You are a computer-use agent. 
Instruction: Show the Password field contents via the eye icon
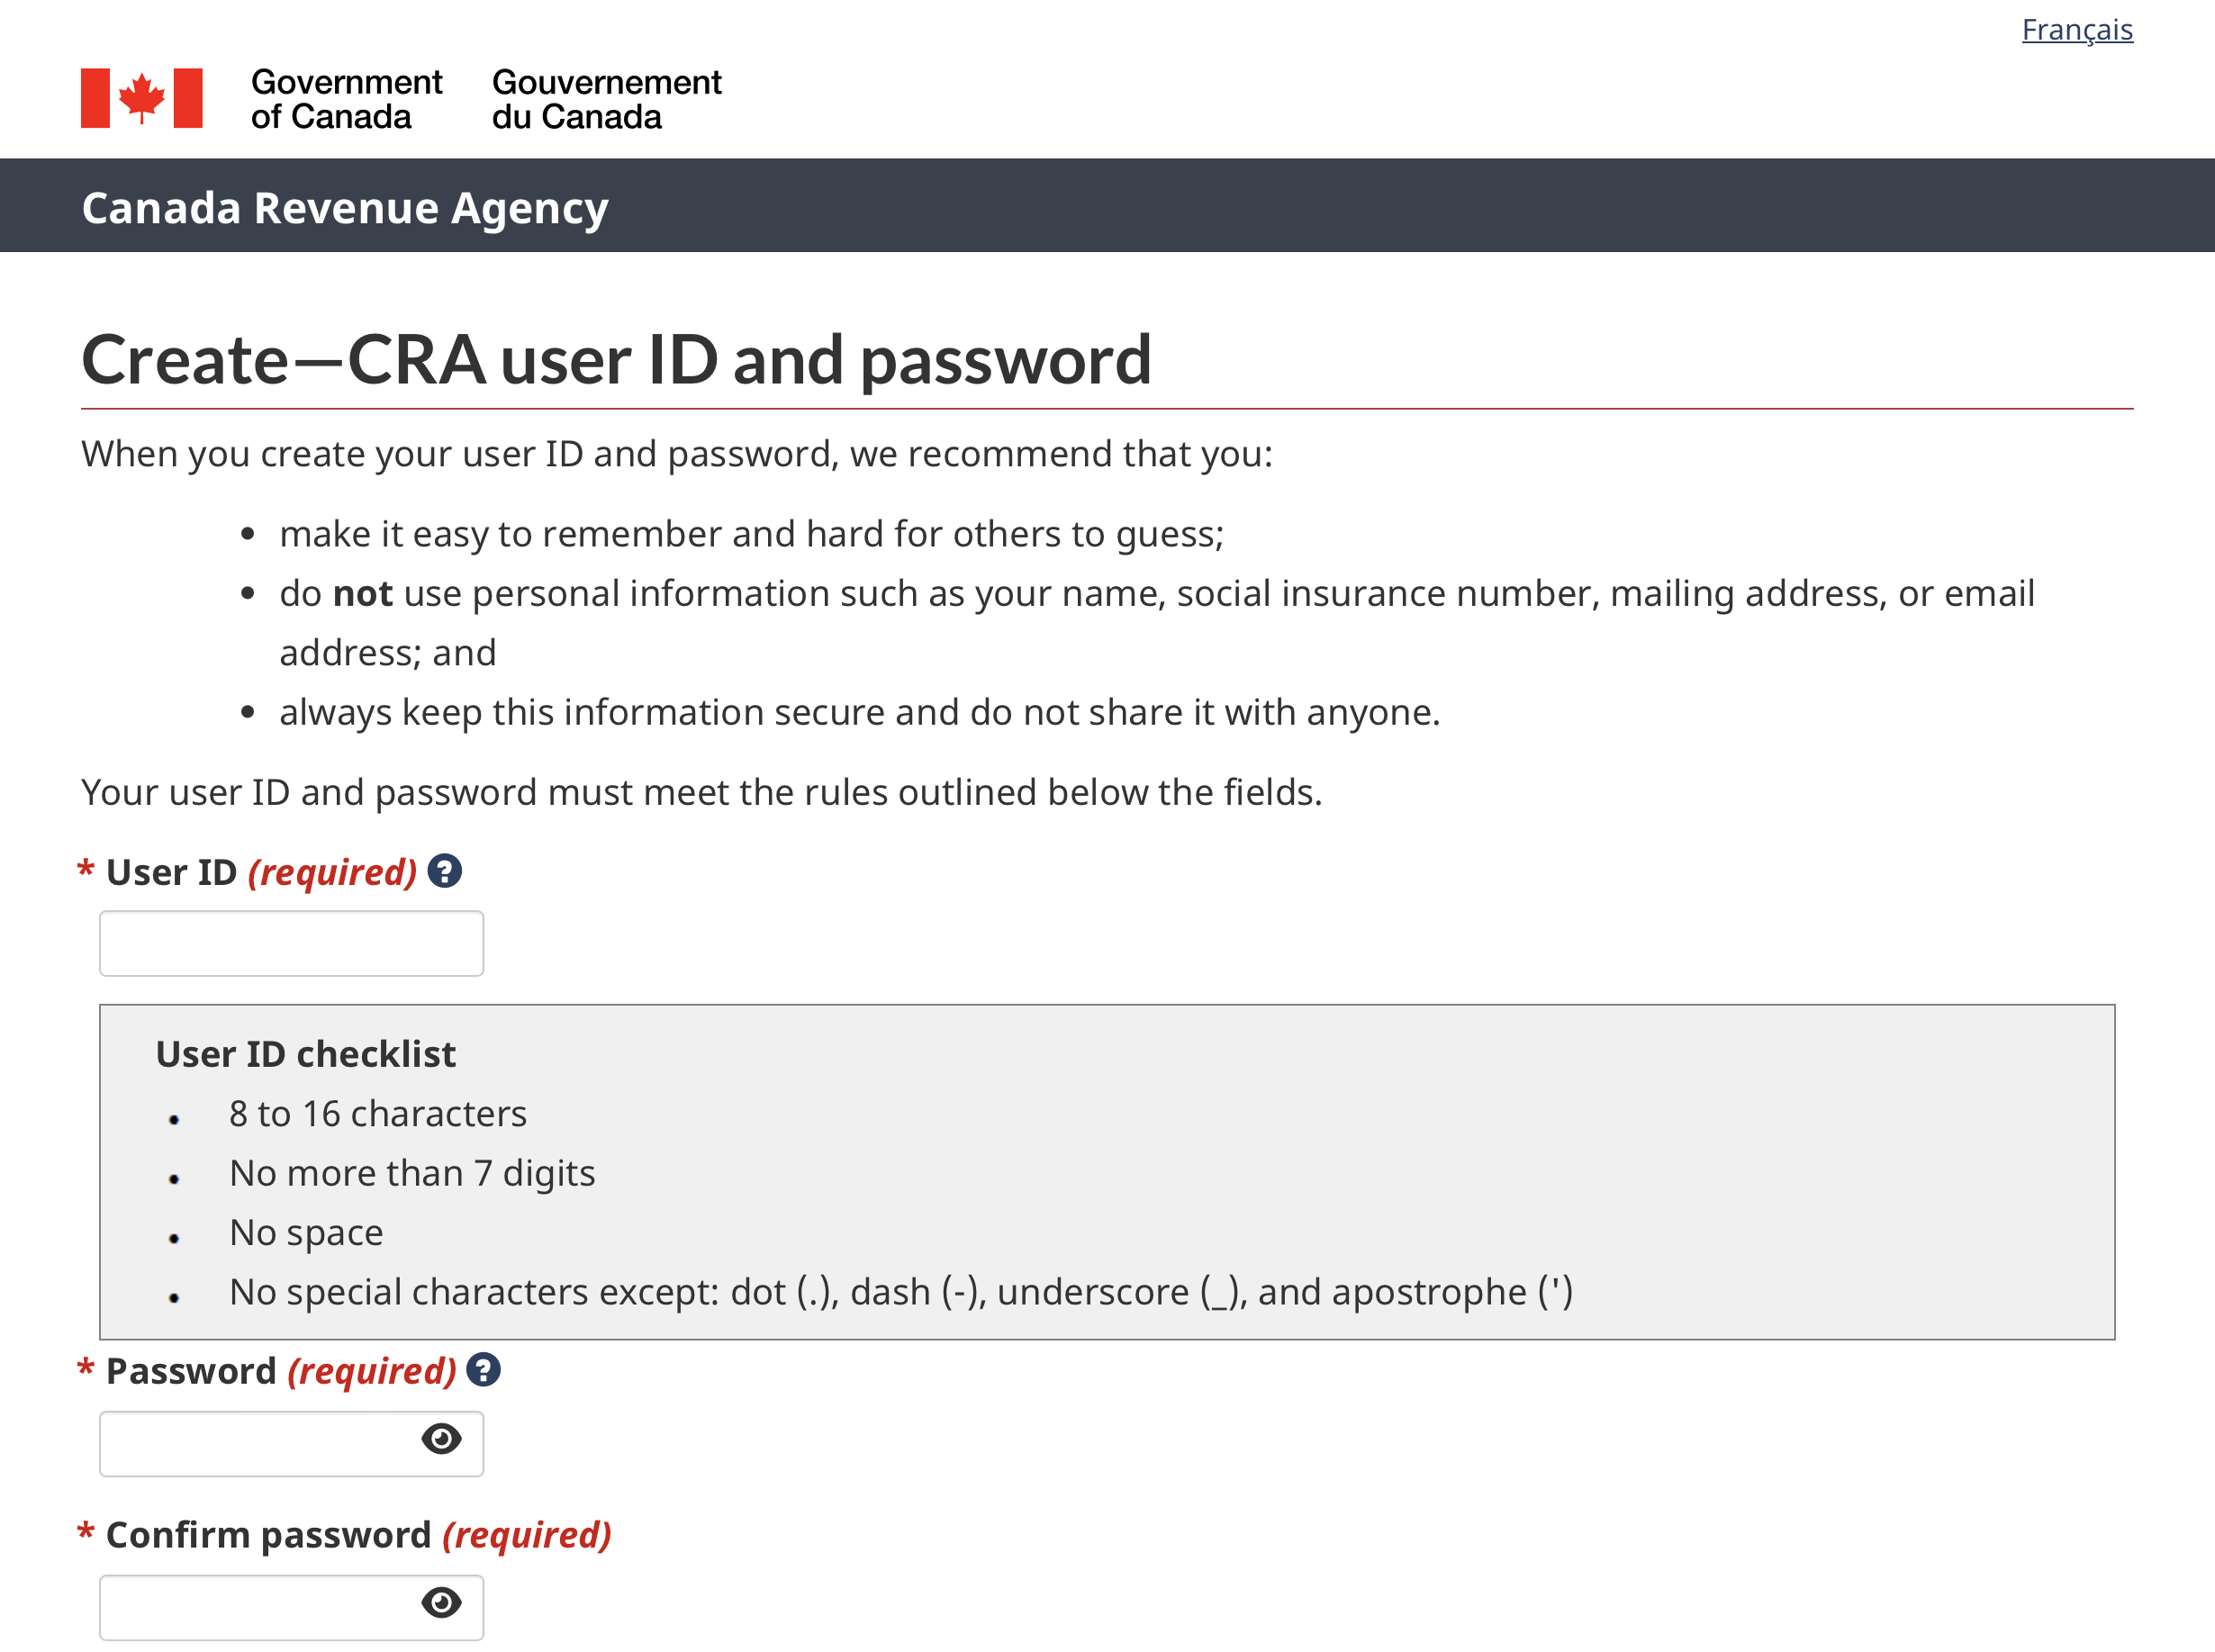[x=441, y=1439]
